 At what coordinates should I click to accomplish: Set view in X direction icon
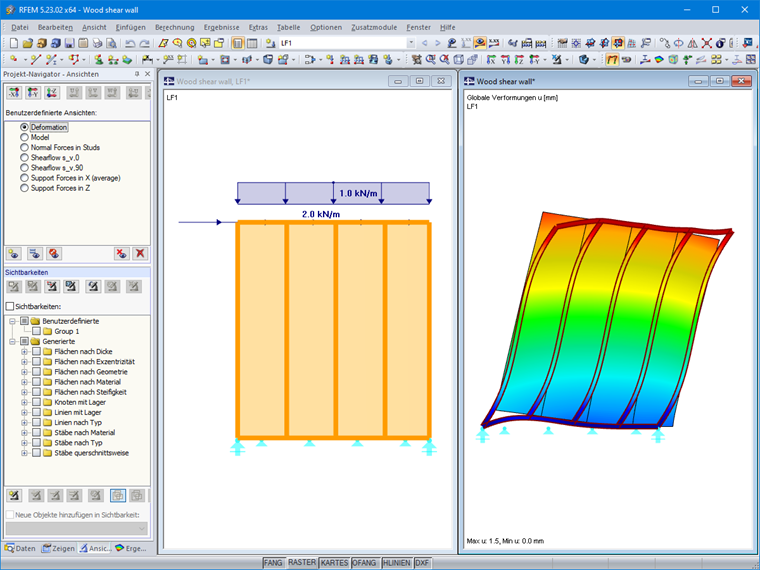click(x=491, y=60)
